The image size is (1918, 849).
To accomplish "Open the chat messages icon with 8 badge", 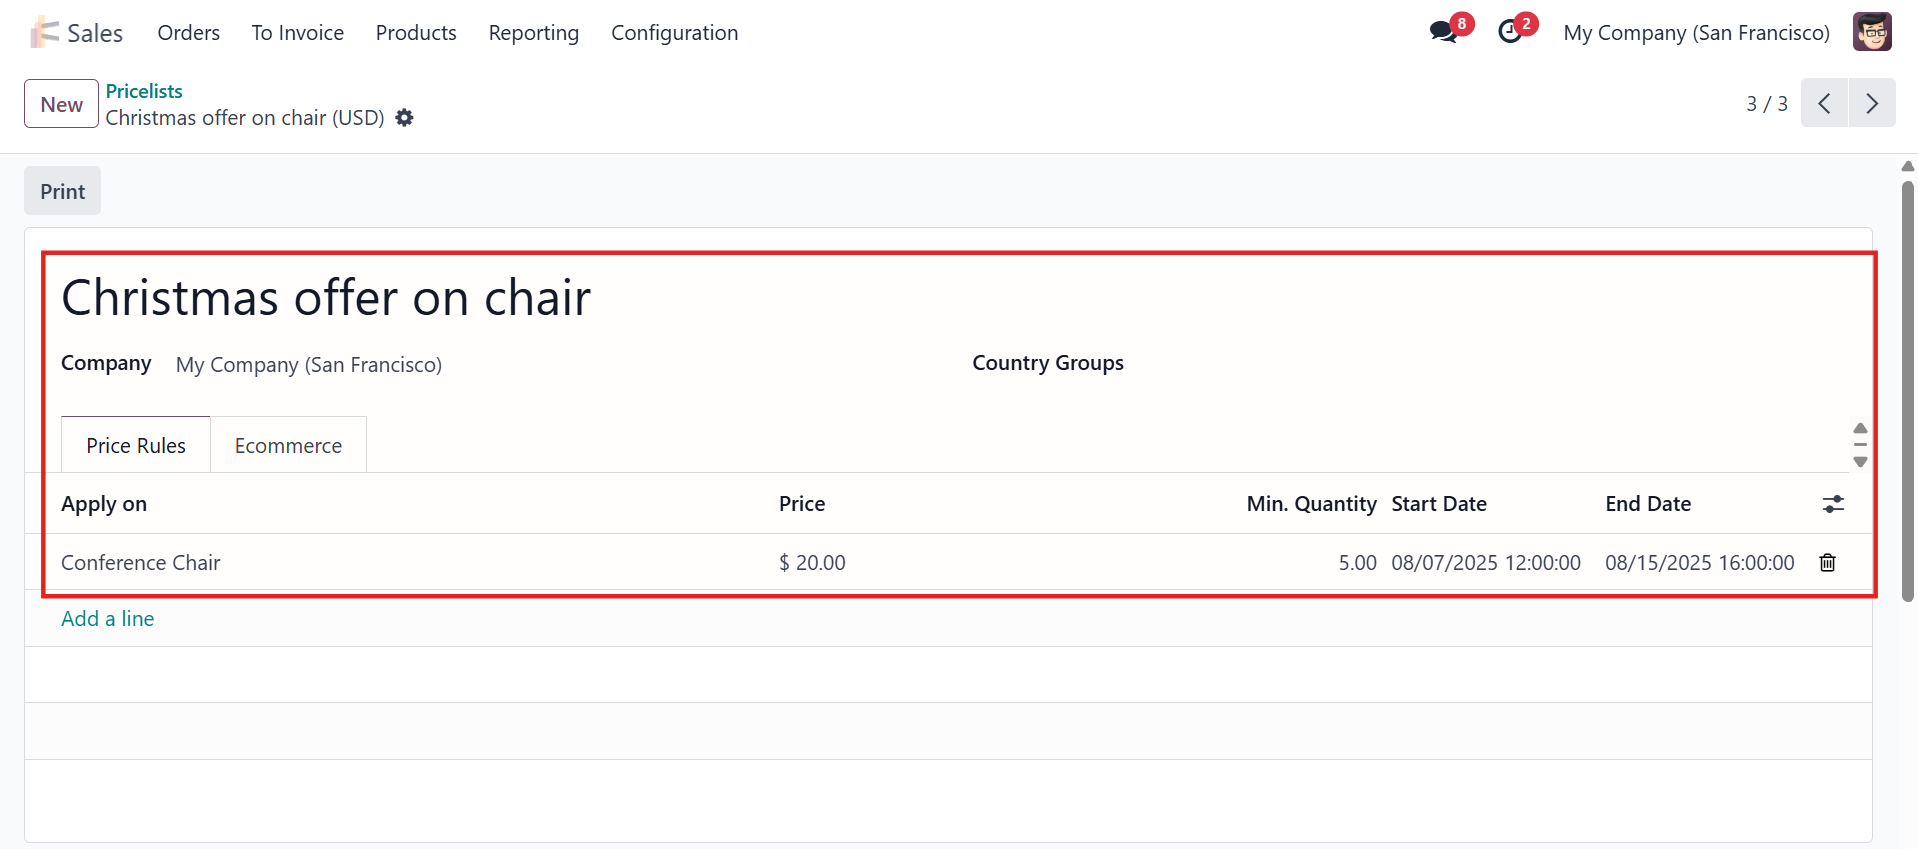I will coord(1443,32).
